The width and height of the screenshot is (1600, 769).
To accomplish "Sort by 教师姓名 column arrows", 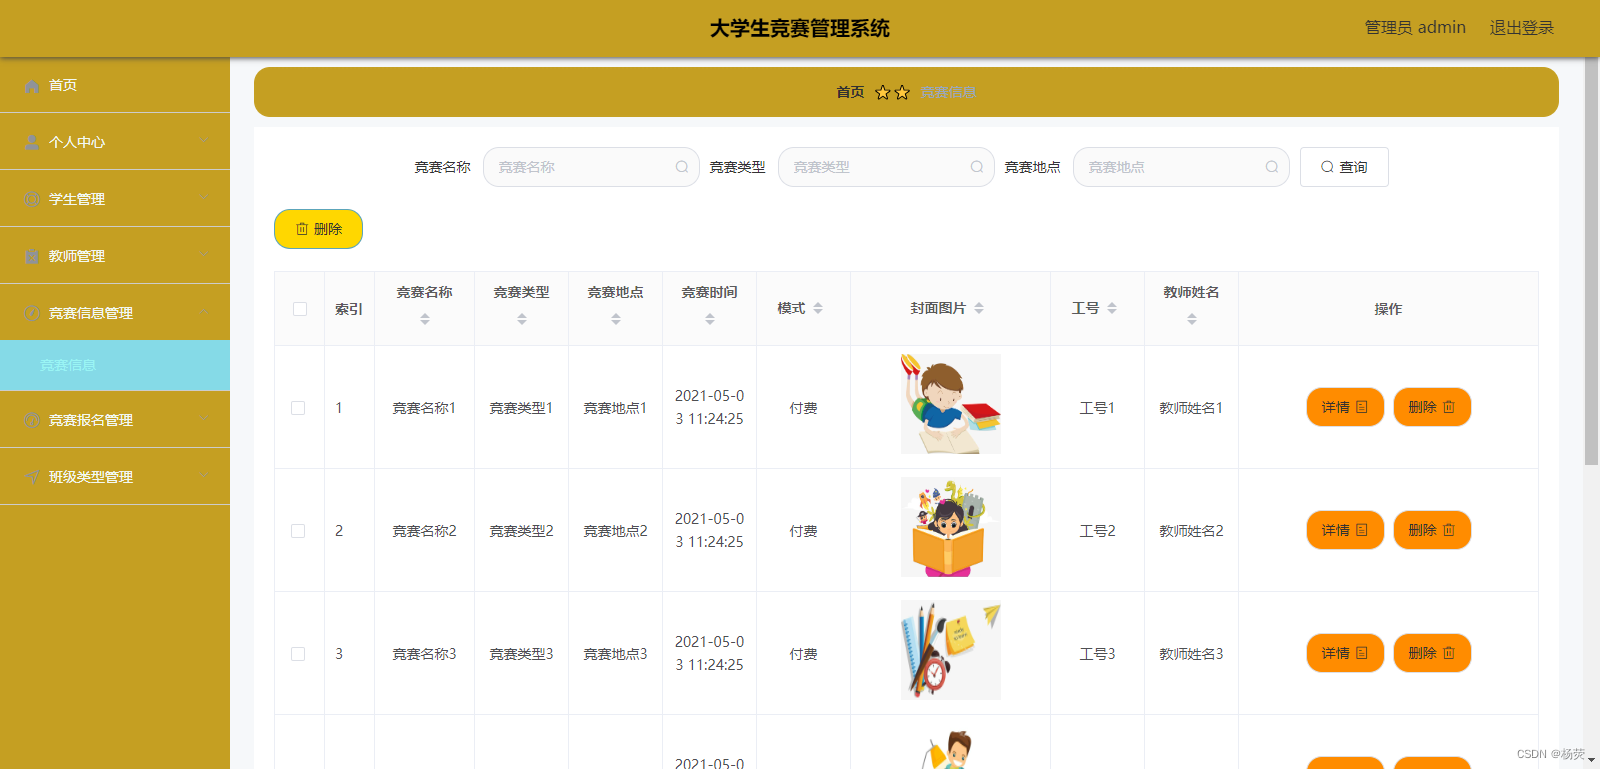I will (1192, 319).
